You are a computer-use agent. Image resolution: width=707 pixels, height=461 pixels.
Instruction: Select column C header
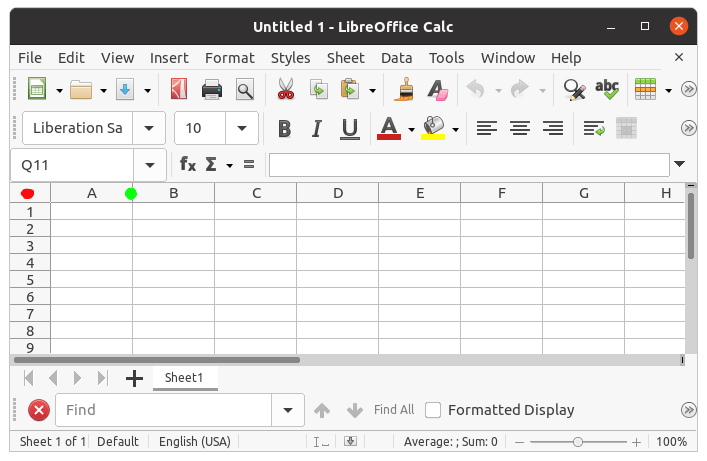pos(256,194)
